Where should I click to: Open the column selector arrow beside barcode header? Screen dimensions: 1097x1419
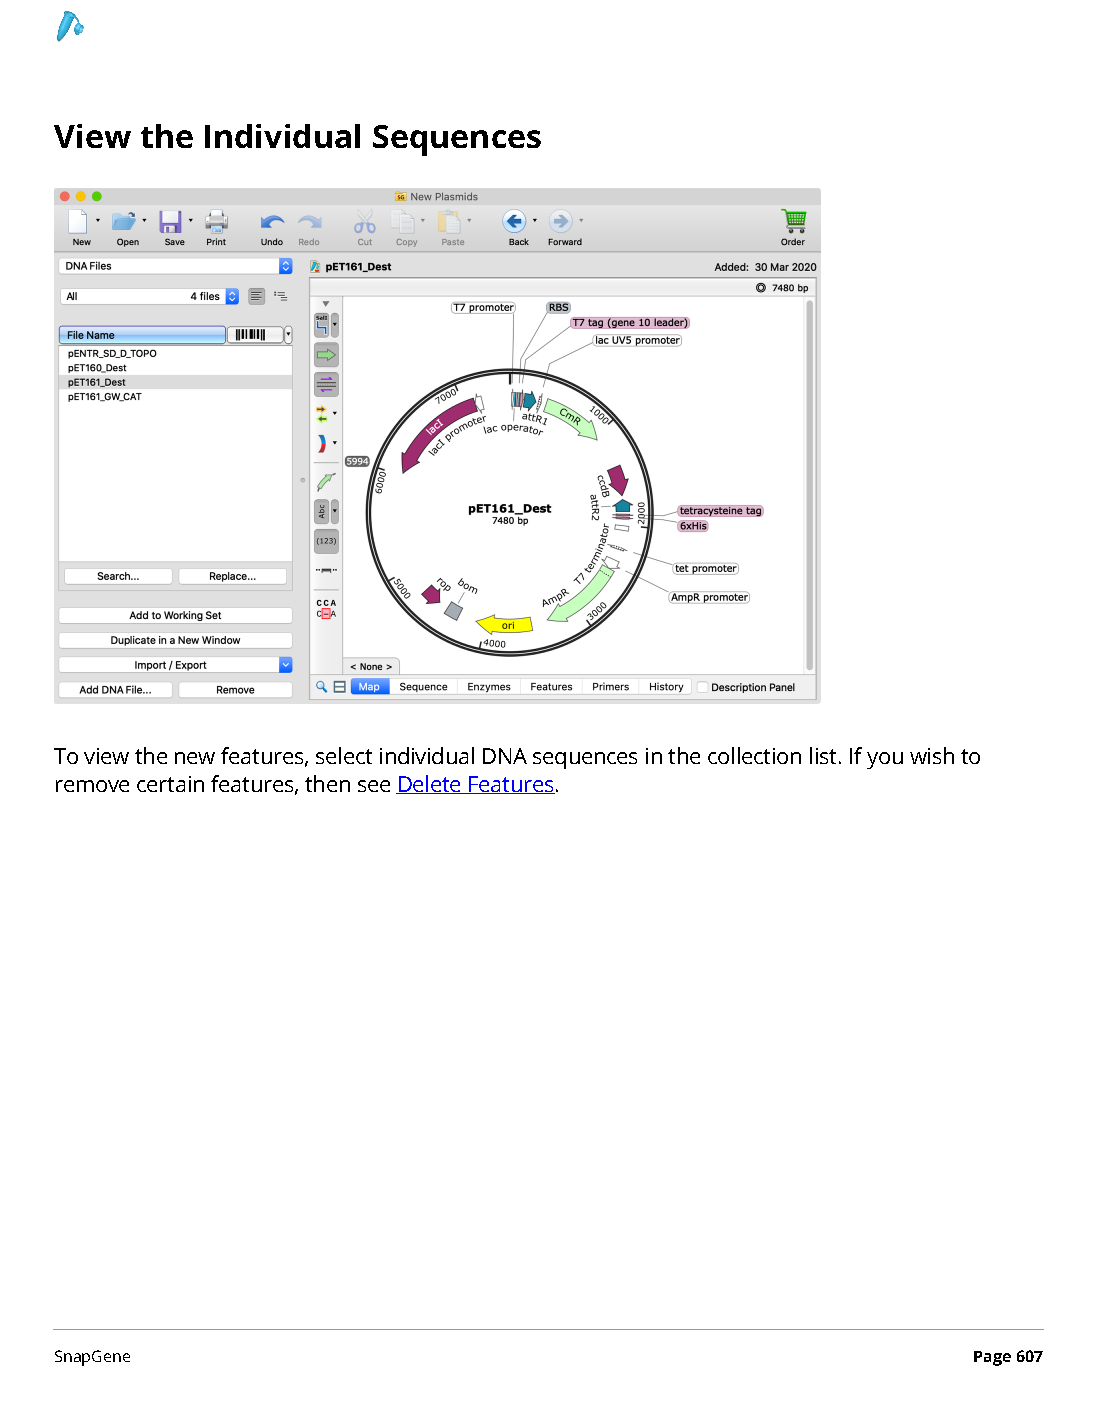[288, 335]
